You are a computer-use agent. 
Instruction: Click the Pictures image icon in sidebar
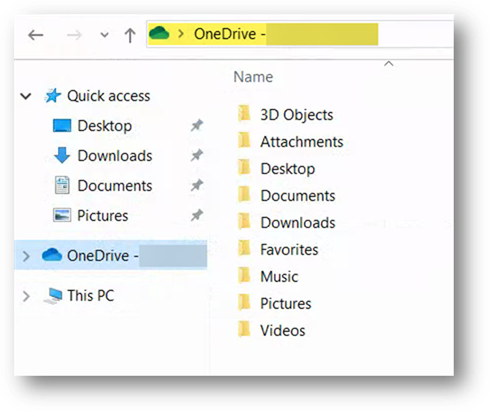click(62, 215)
